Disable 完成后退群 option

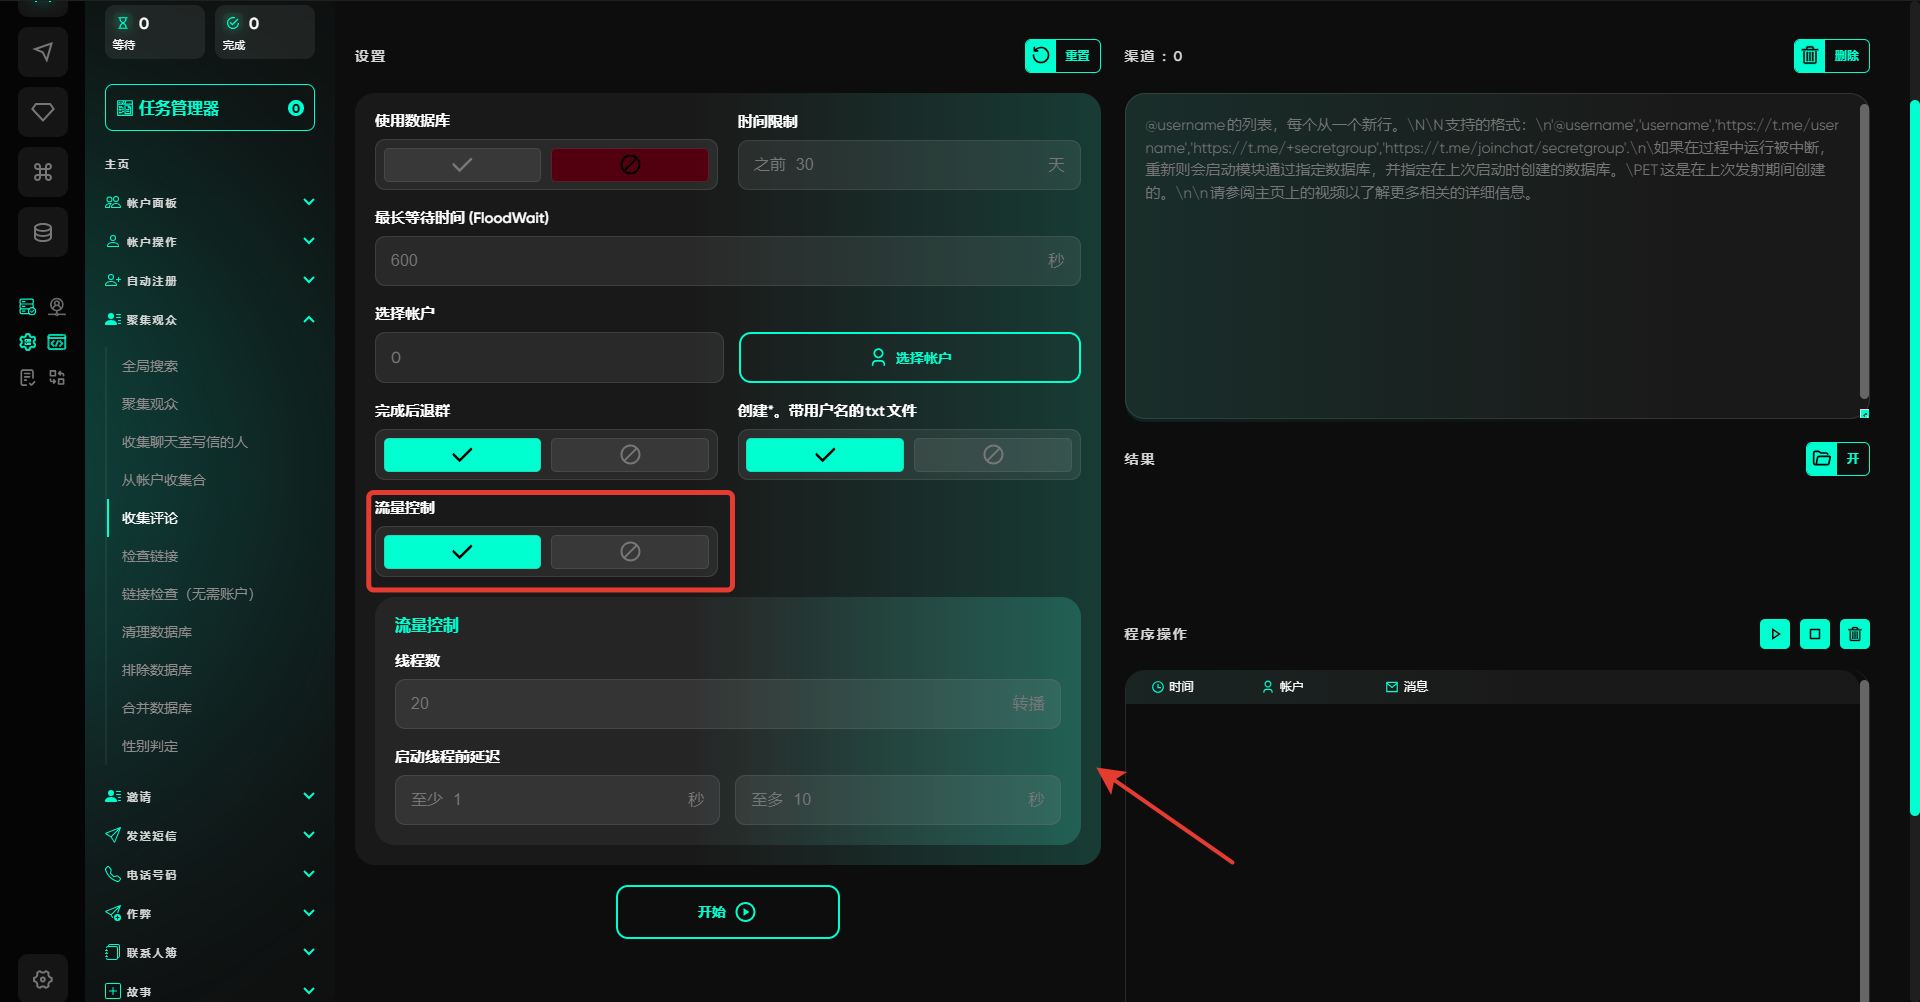coord(629,455)
